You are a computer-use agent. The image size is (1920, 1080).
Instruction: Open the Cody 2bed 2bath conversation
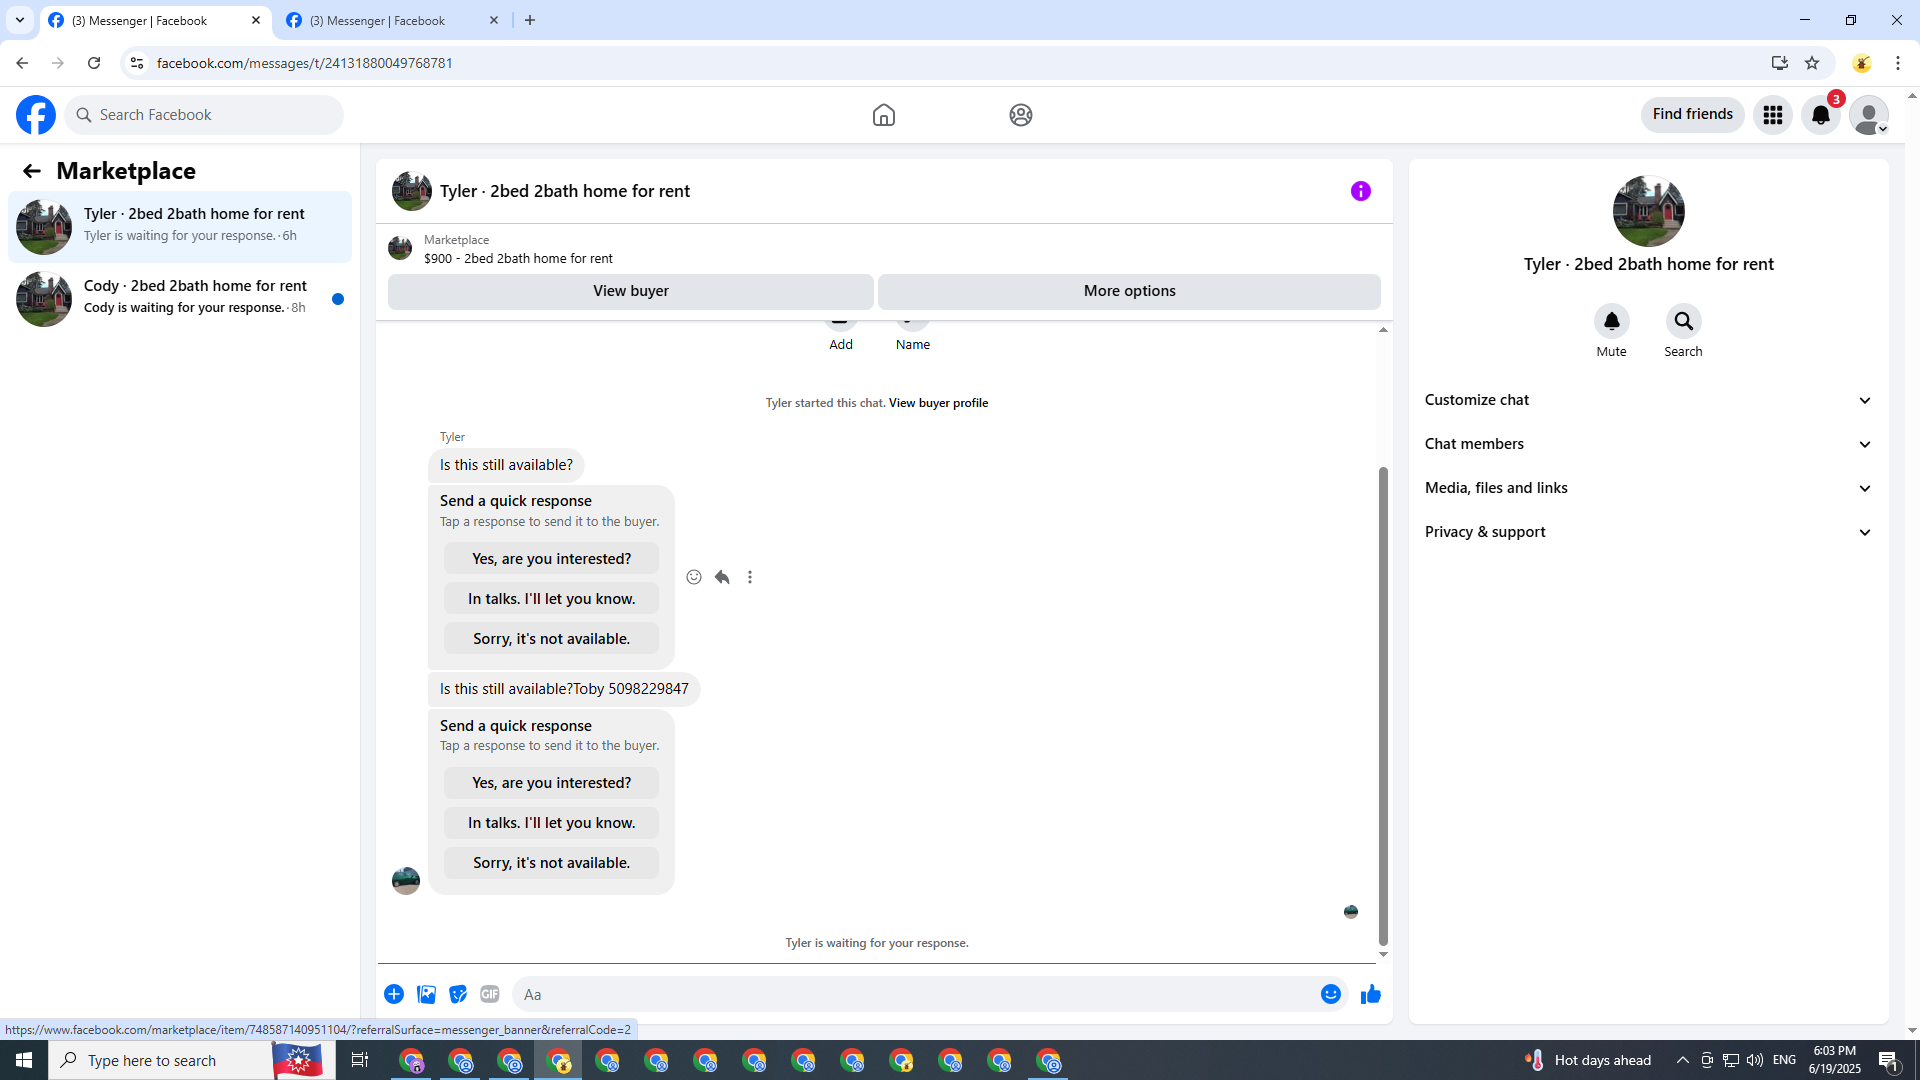pos(180,298)
